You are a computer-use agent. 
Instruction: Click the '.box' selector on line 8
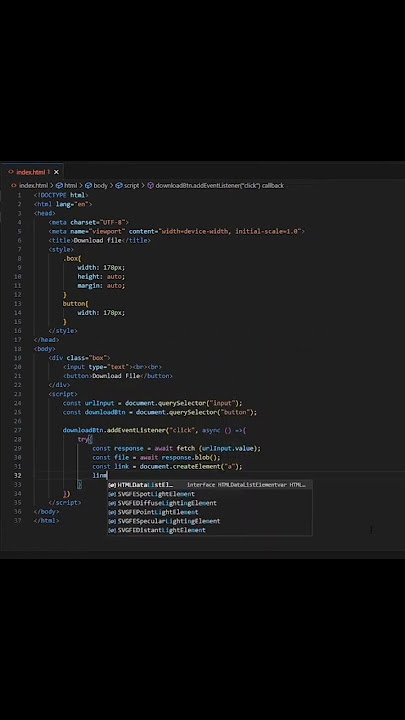coord(71,259)
